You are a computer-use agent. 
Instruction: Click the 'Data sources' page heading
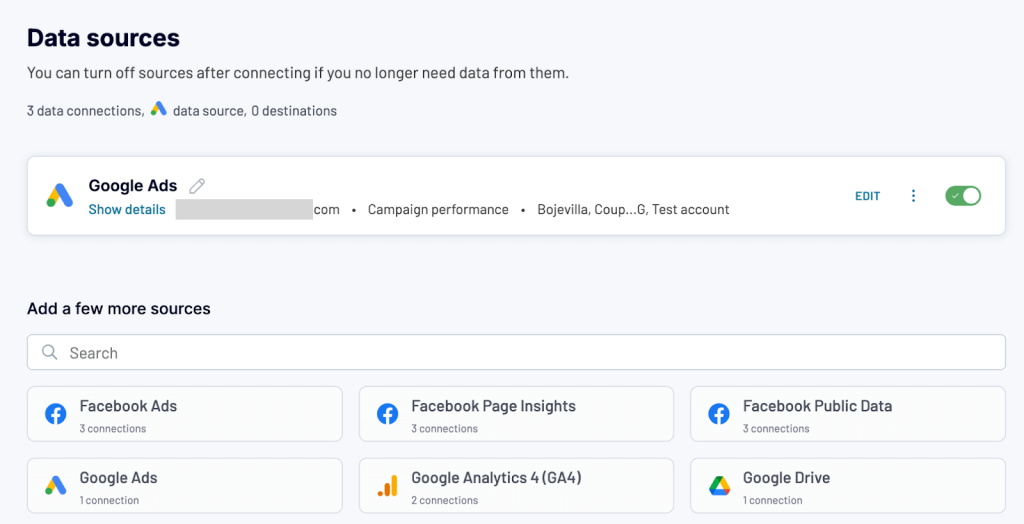click(103, 38)
